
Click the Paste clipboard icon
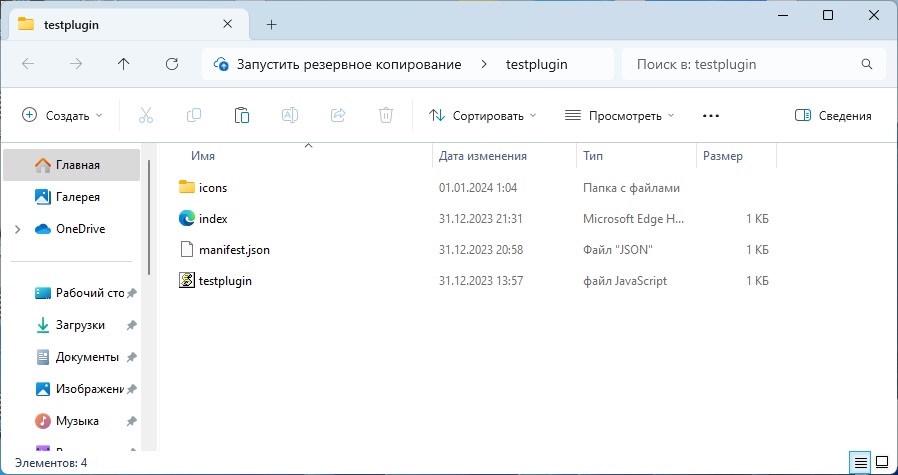pyautogui.click(x=242, y=116)
